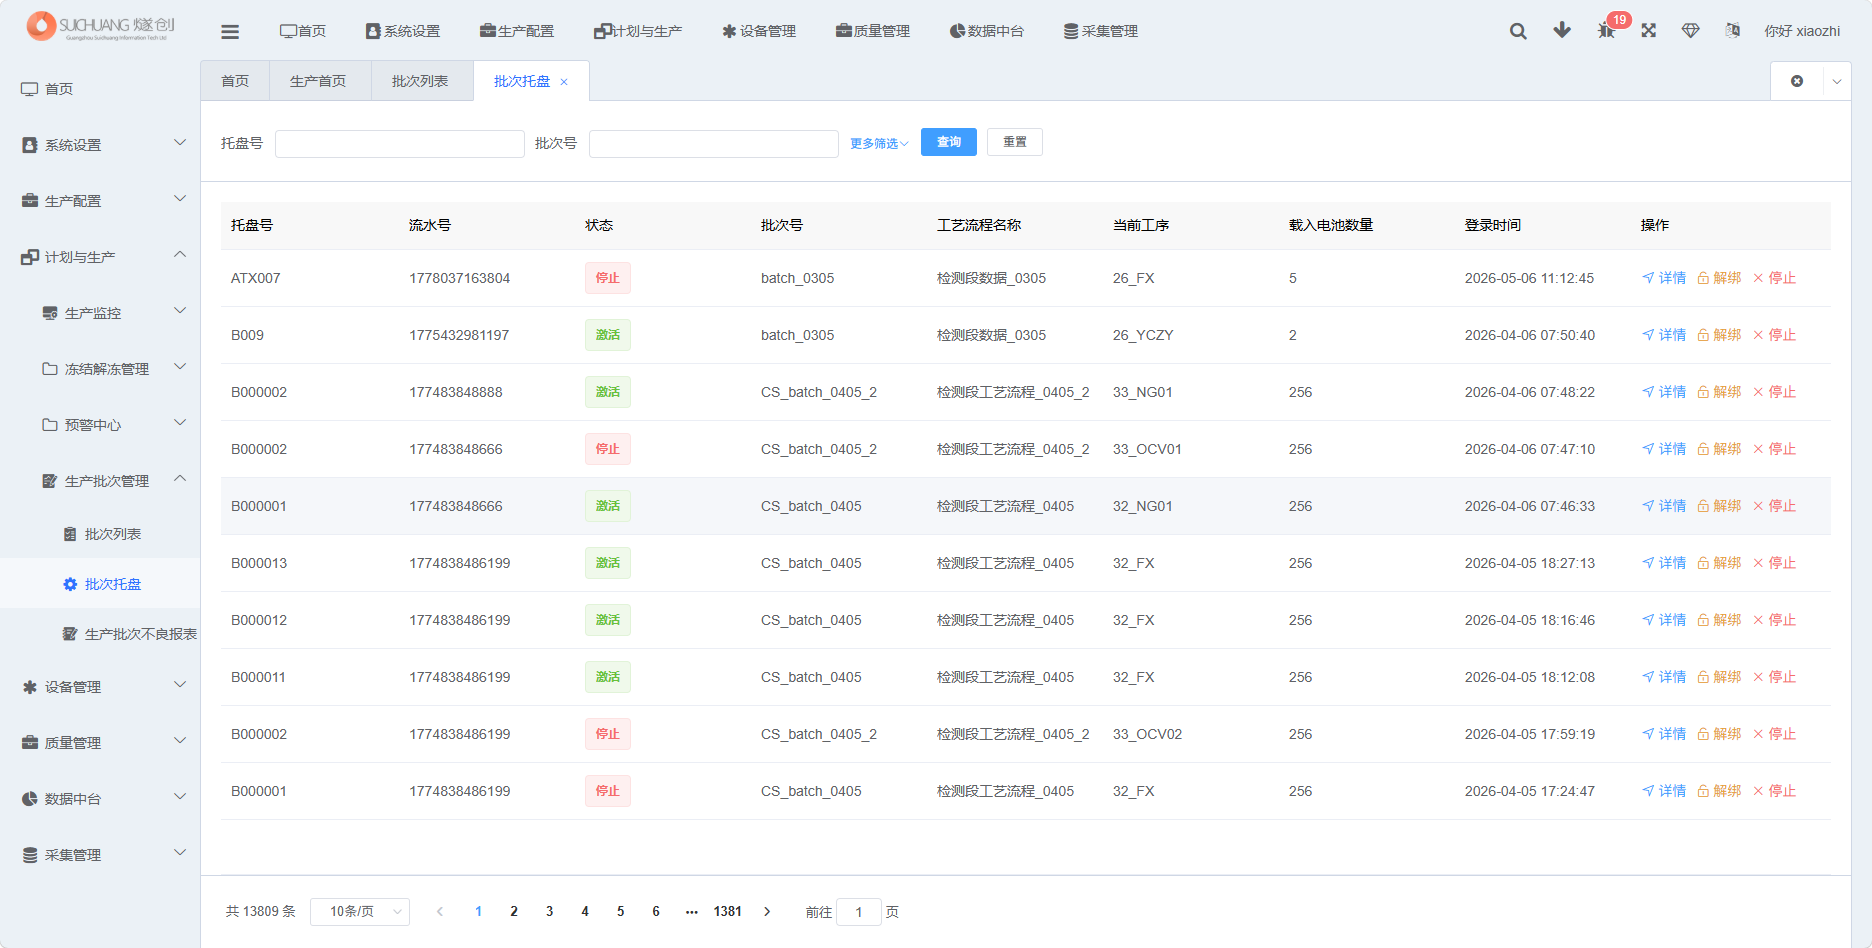Click 详情 icon link for pallet ATX007
Screen dimensions: 1872x948
(1664, 278)
